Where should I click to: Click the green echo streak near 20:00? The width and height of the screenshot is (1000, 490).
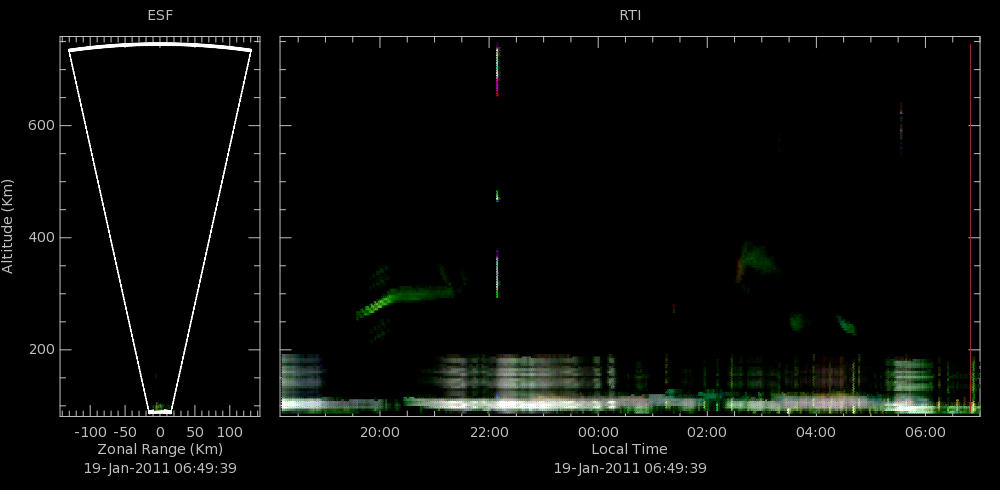[405, 299]
